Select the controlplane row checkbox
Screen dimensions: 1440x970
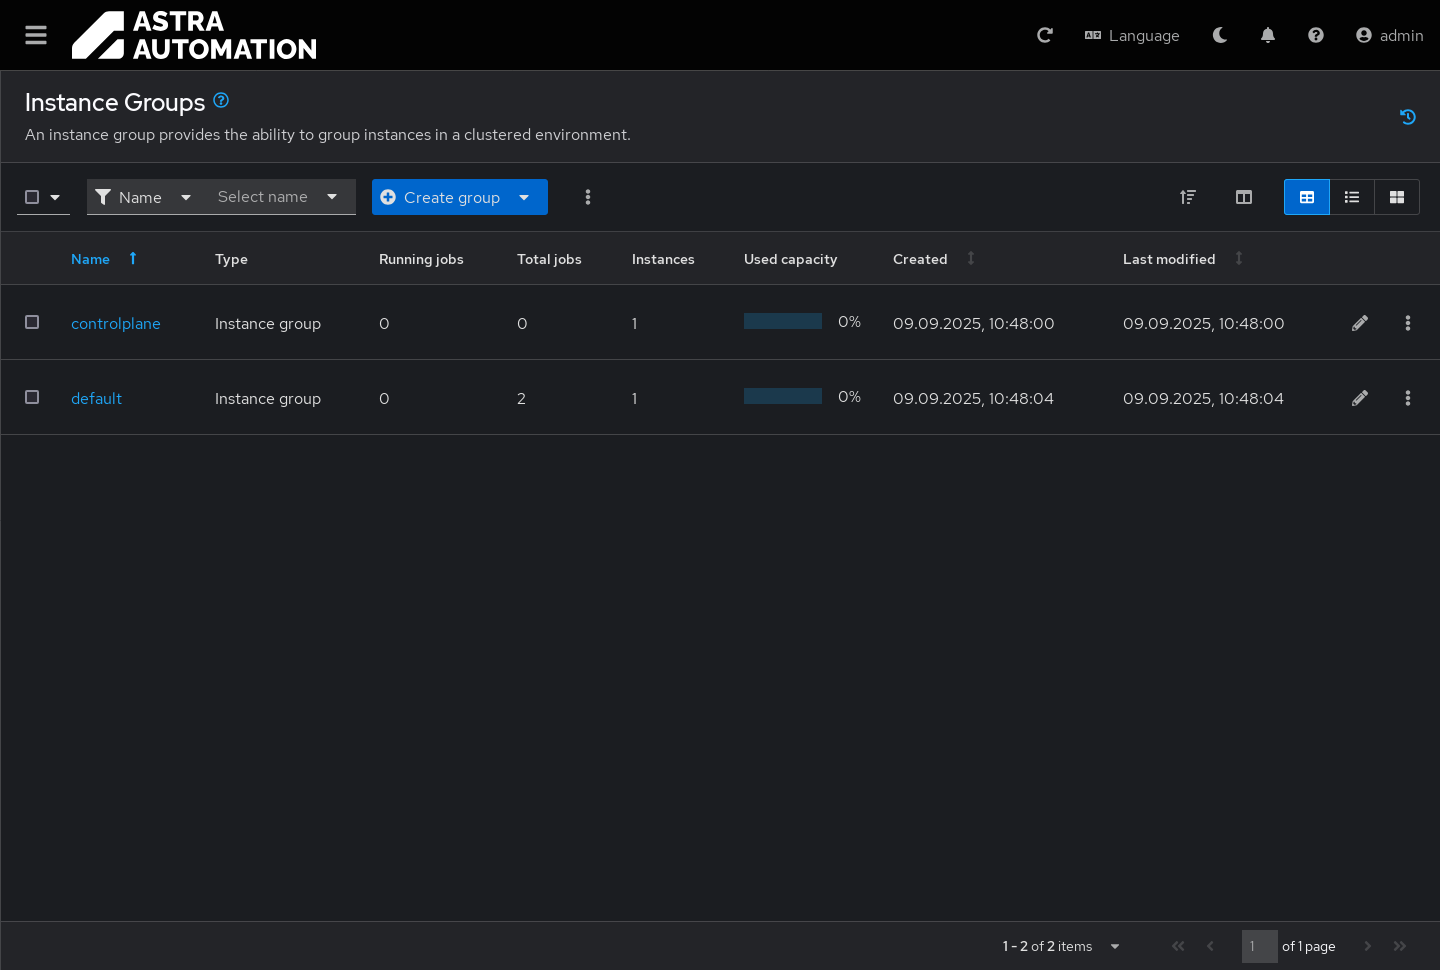(32, 322)
